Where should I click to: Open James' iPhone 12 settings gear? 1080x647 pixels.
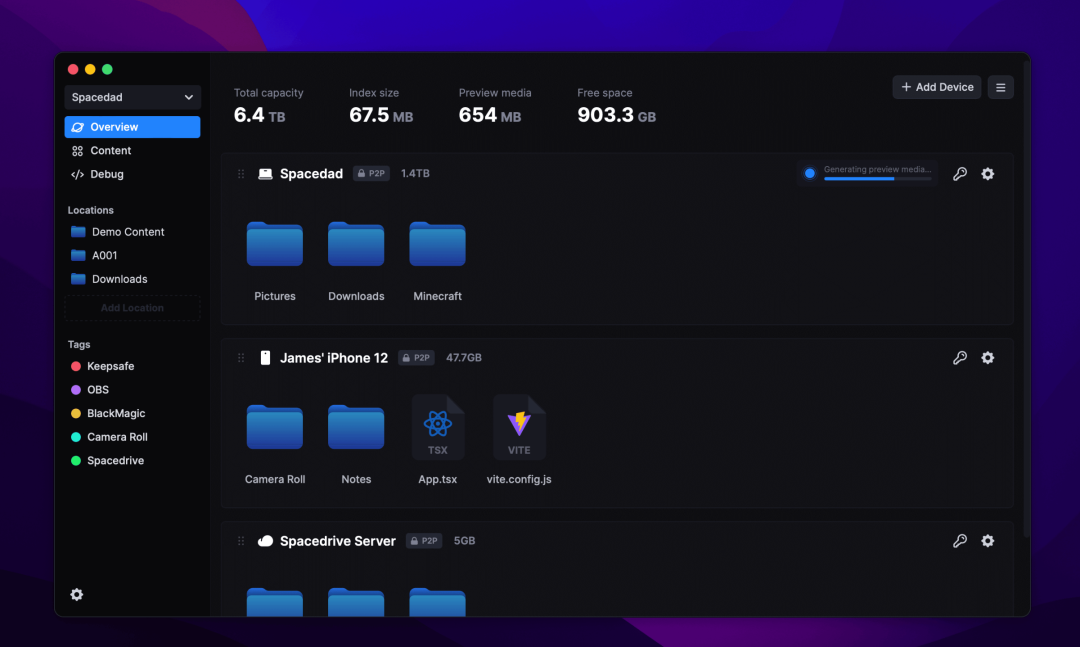(988, 358)
